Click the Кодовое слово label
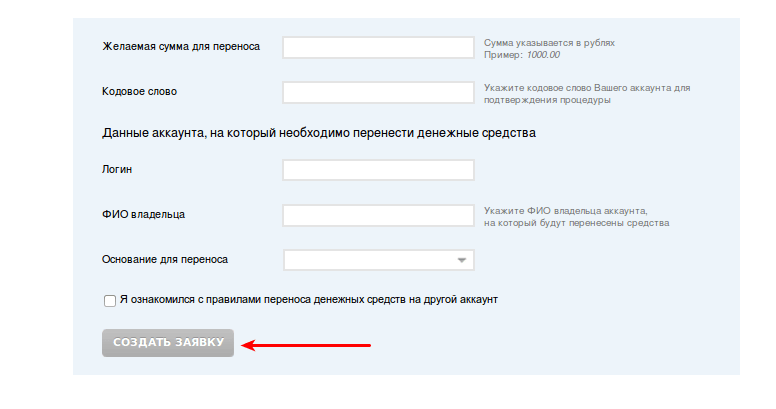776x409 pixels. coord(140,92)
